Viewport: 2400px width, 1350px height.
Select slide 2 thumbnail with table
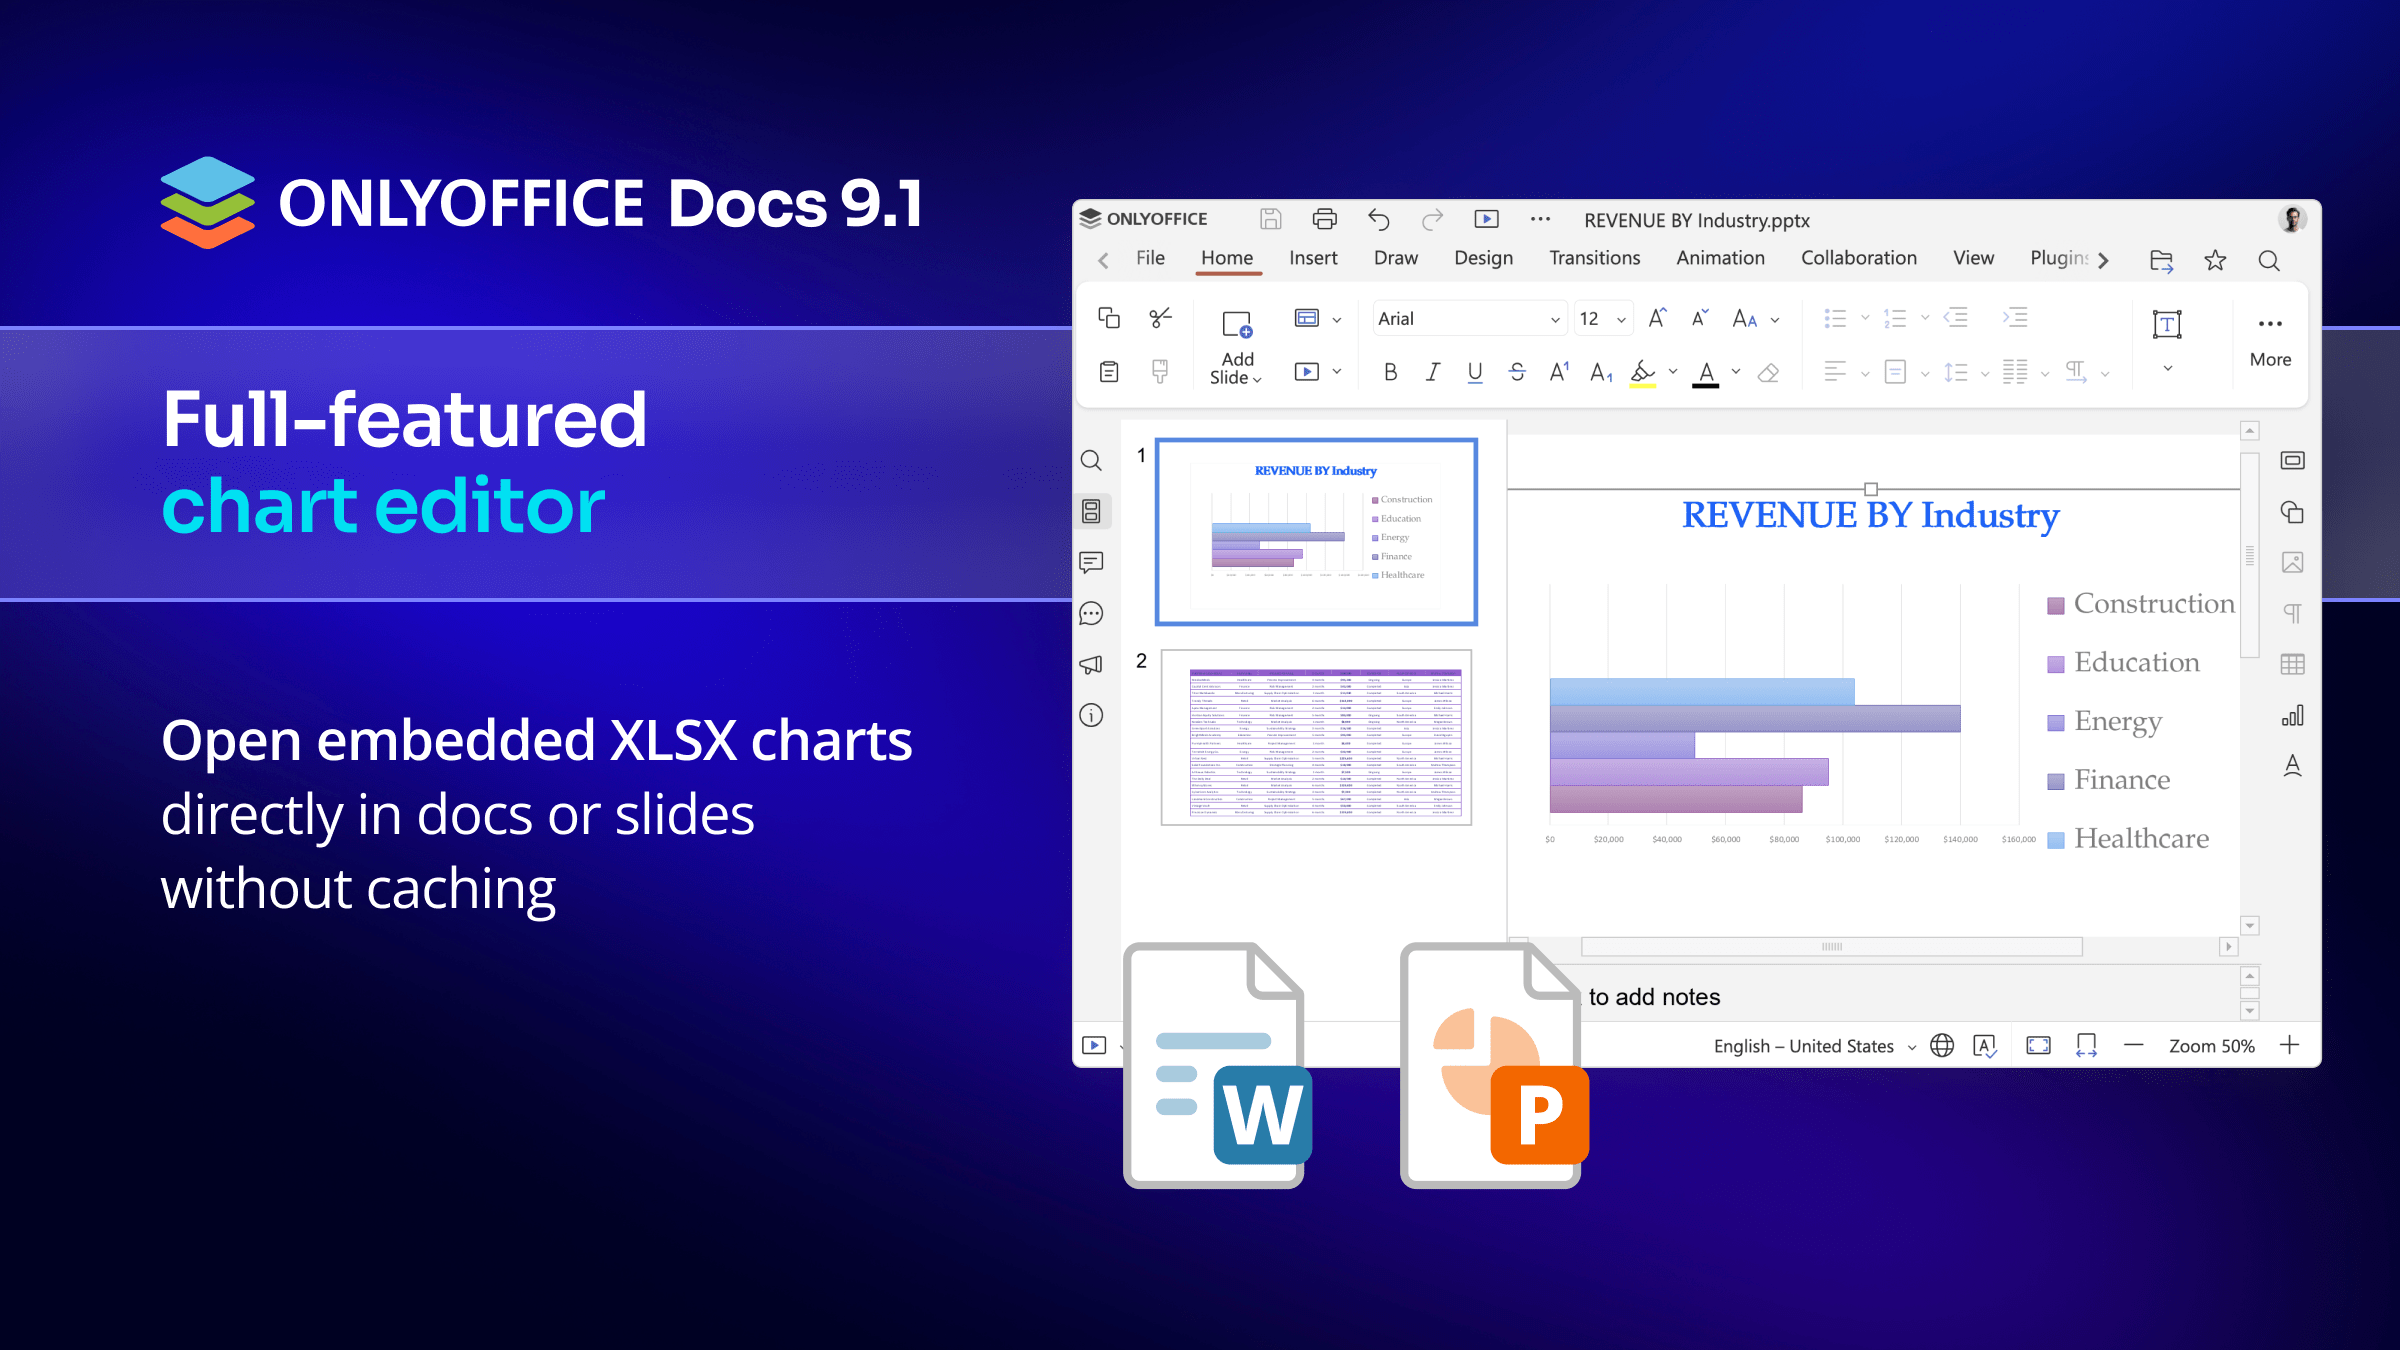(x=1316, y=738)
